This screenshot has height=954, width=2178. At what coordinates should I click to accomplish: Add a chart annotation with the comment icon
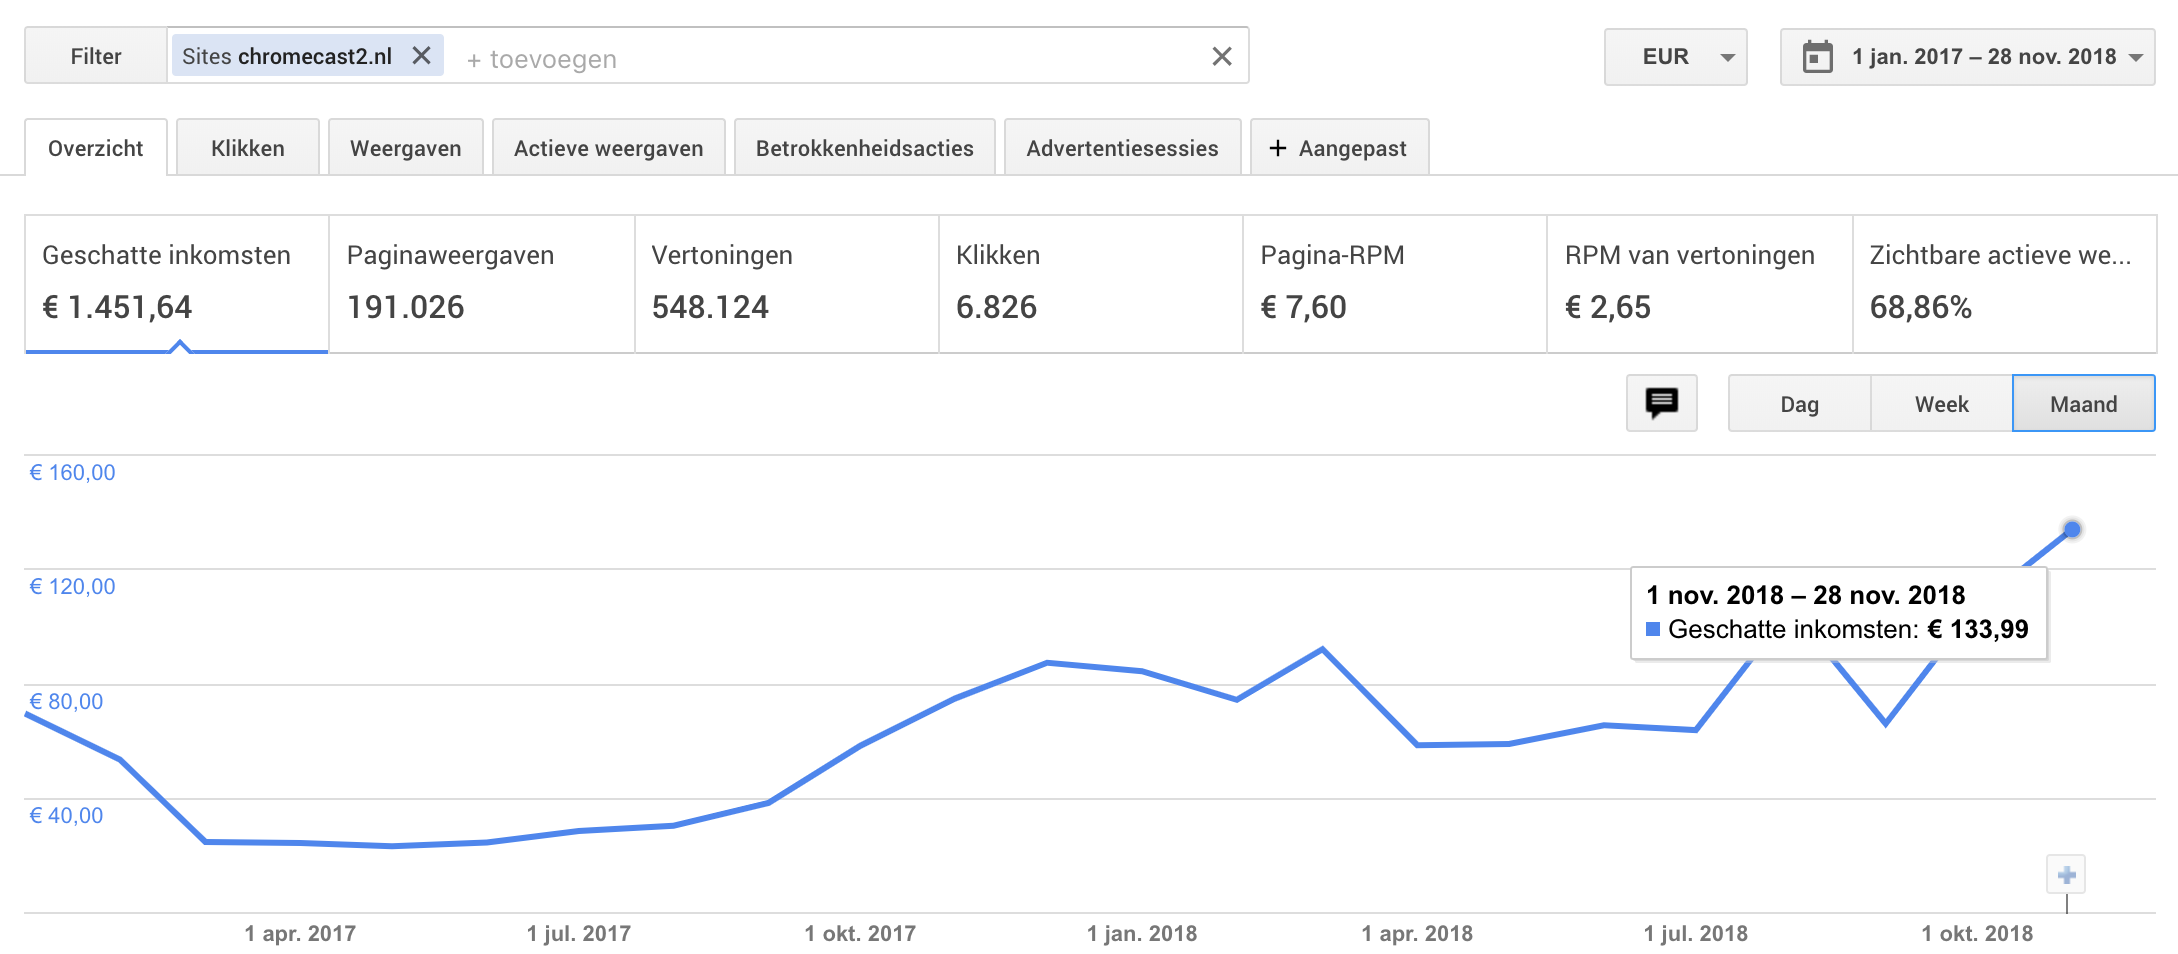[x=1661, y=403]
